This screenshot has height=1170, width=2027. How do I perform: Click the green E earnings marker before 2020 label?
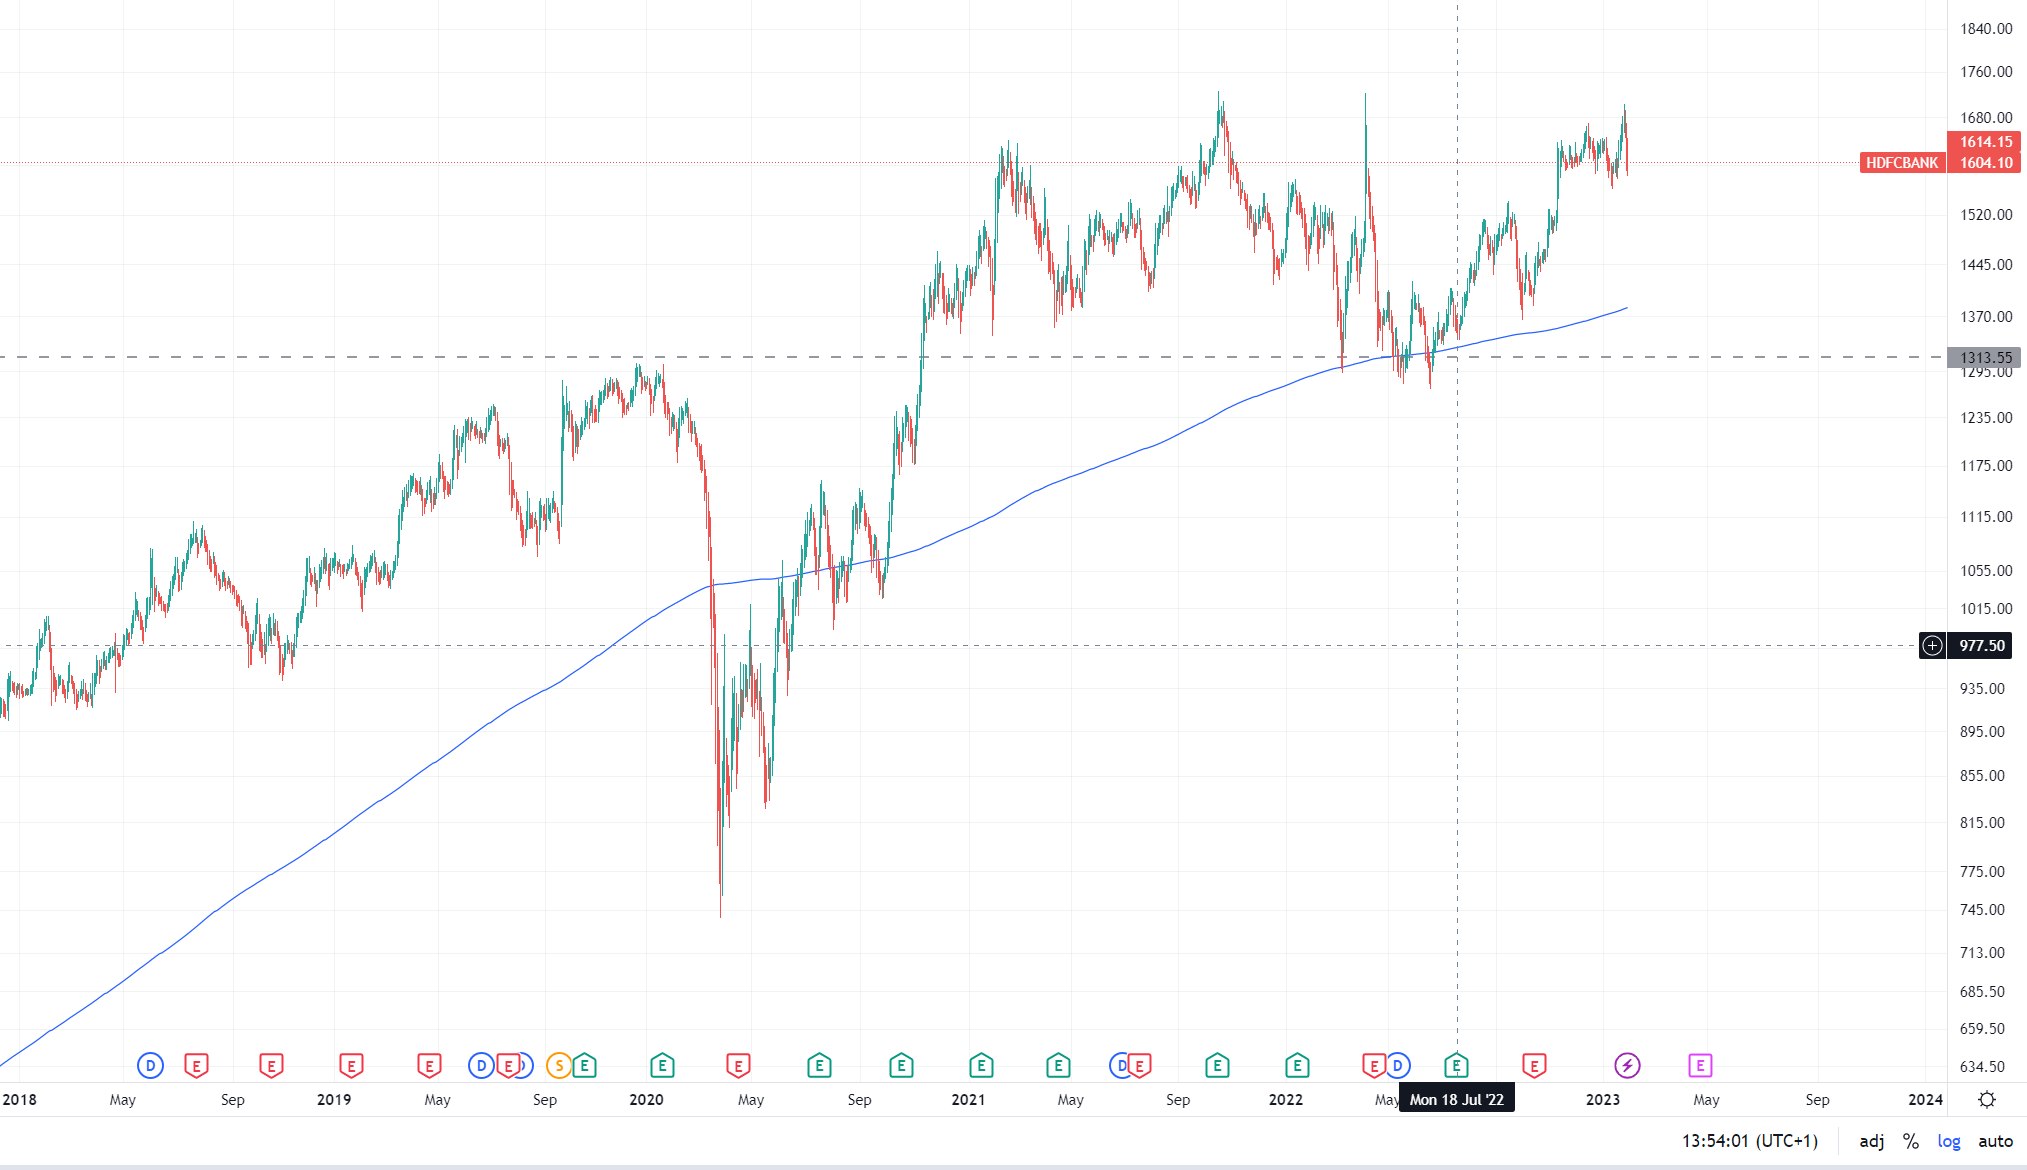(660, 1066)
